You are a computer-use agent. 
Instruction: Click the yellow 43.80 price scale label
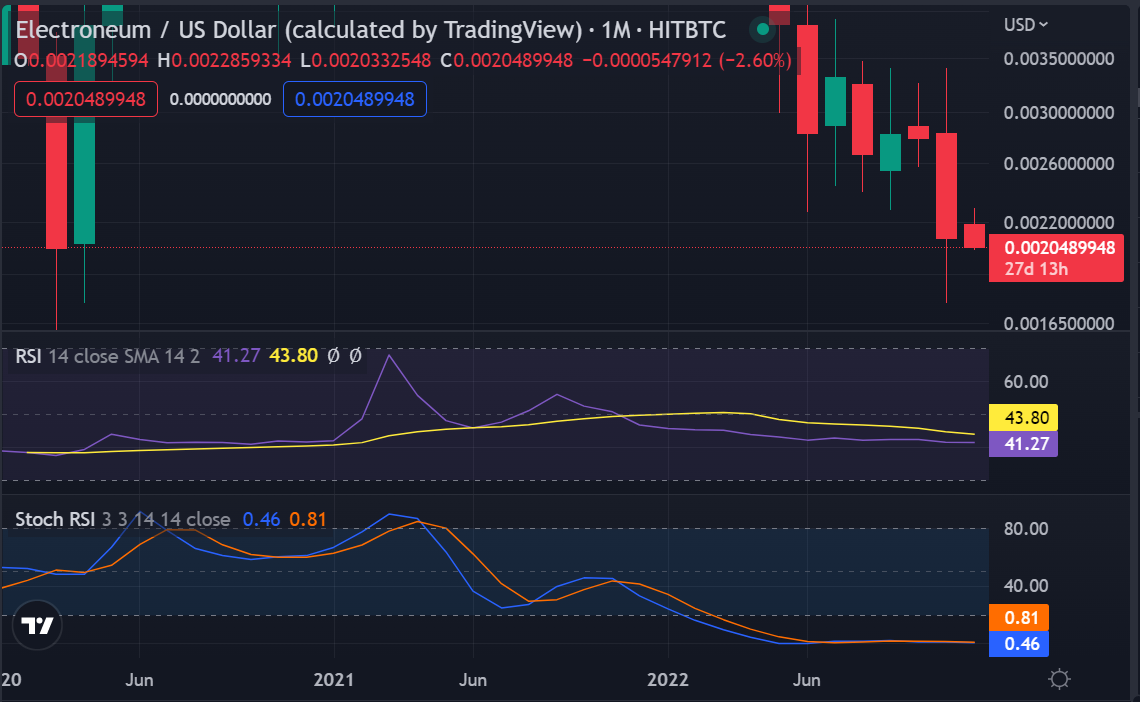[x=1024, y=418]
